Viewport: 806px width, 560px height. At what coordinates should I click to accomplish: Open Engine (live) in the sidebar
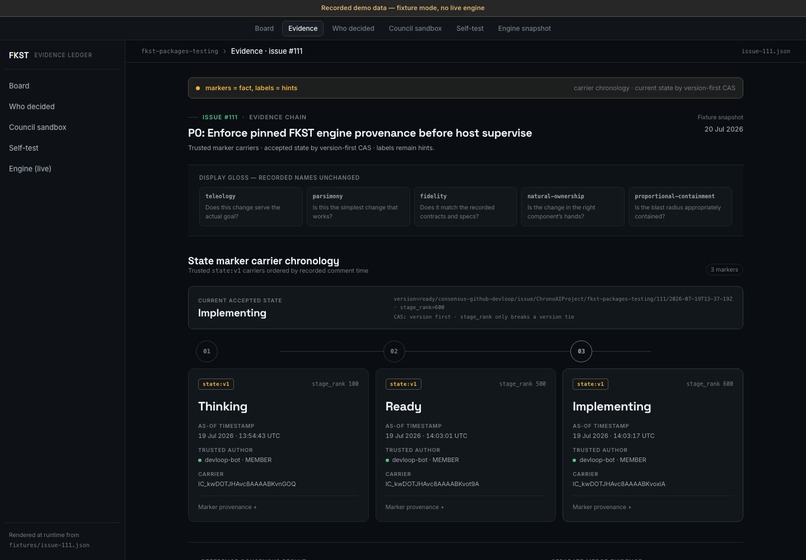pos(30,169)
